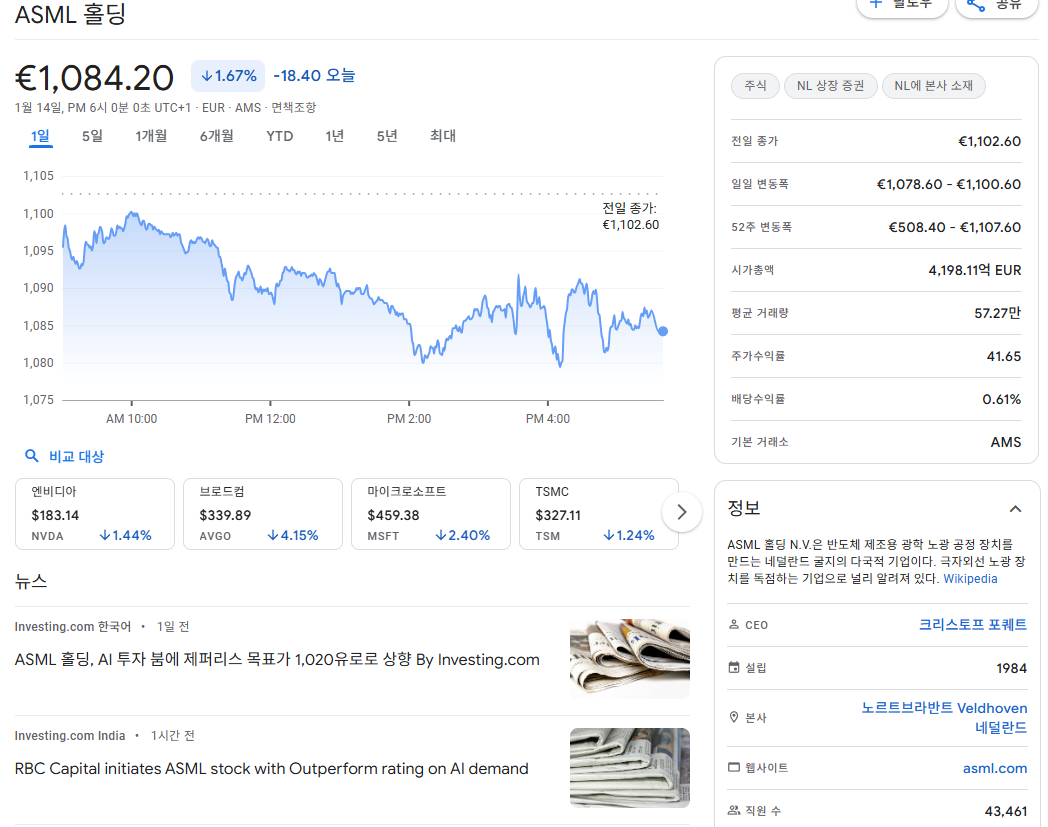Open the 마이크로소프트 MSFT comparison card

[x=430, y=513]
